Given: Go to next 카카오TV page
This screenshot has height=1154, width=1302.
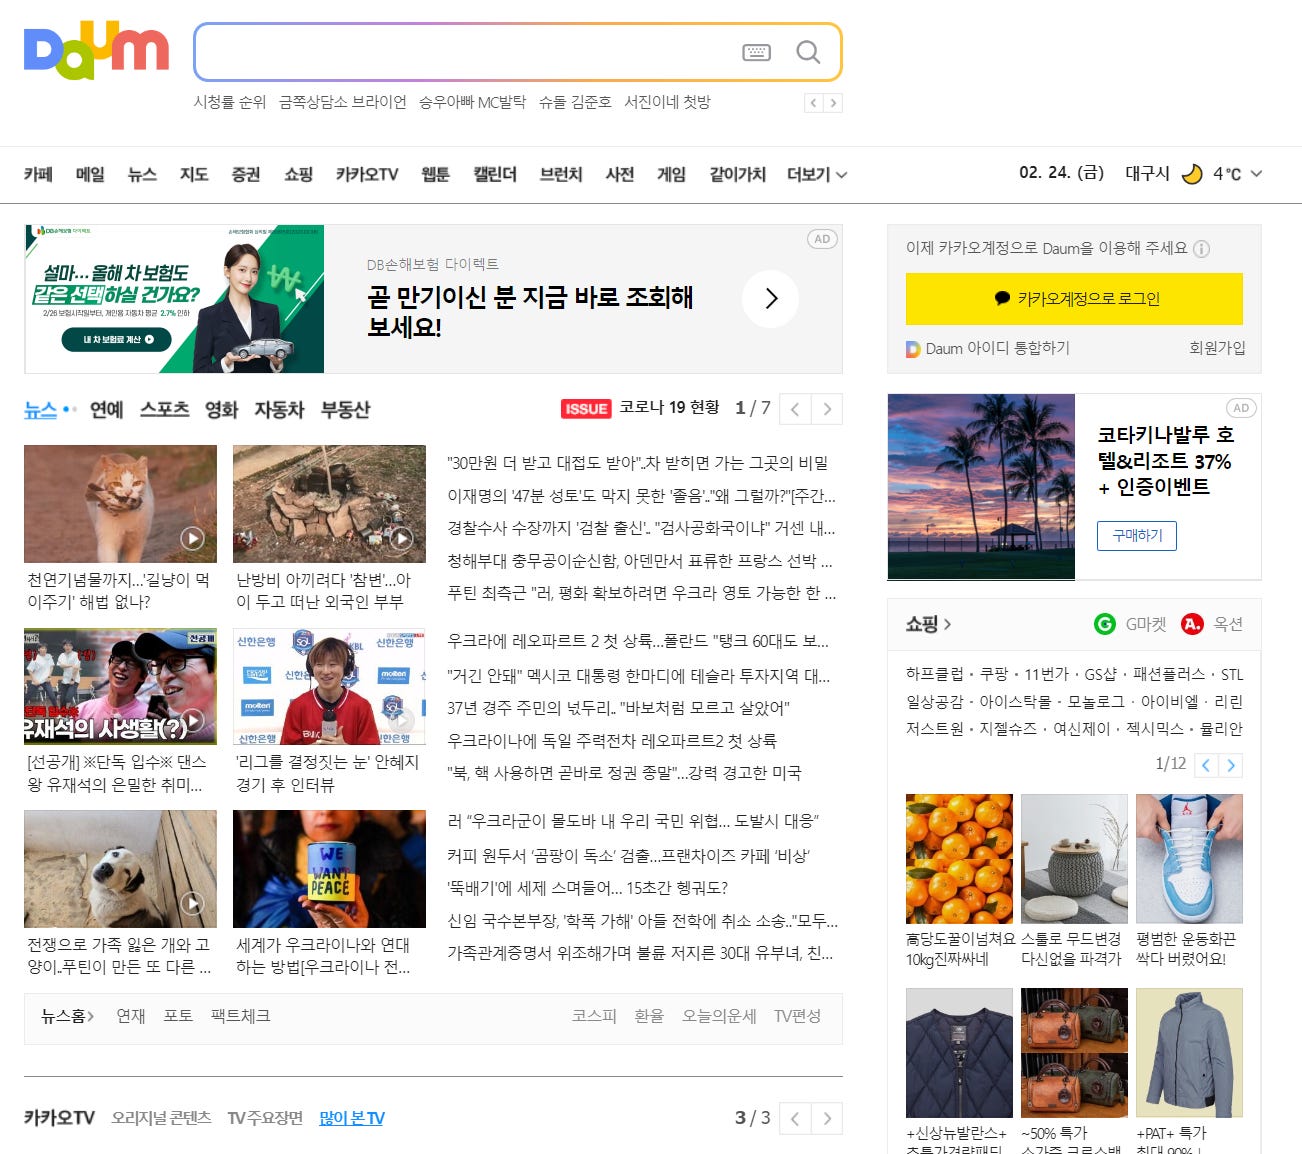Looking at the screenshot, I should 827,1118.
